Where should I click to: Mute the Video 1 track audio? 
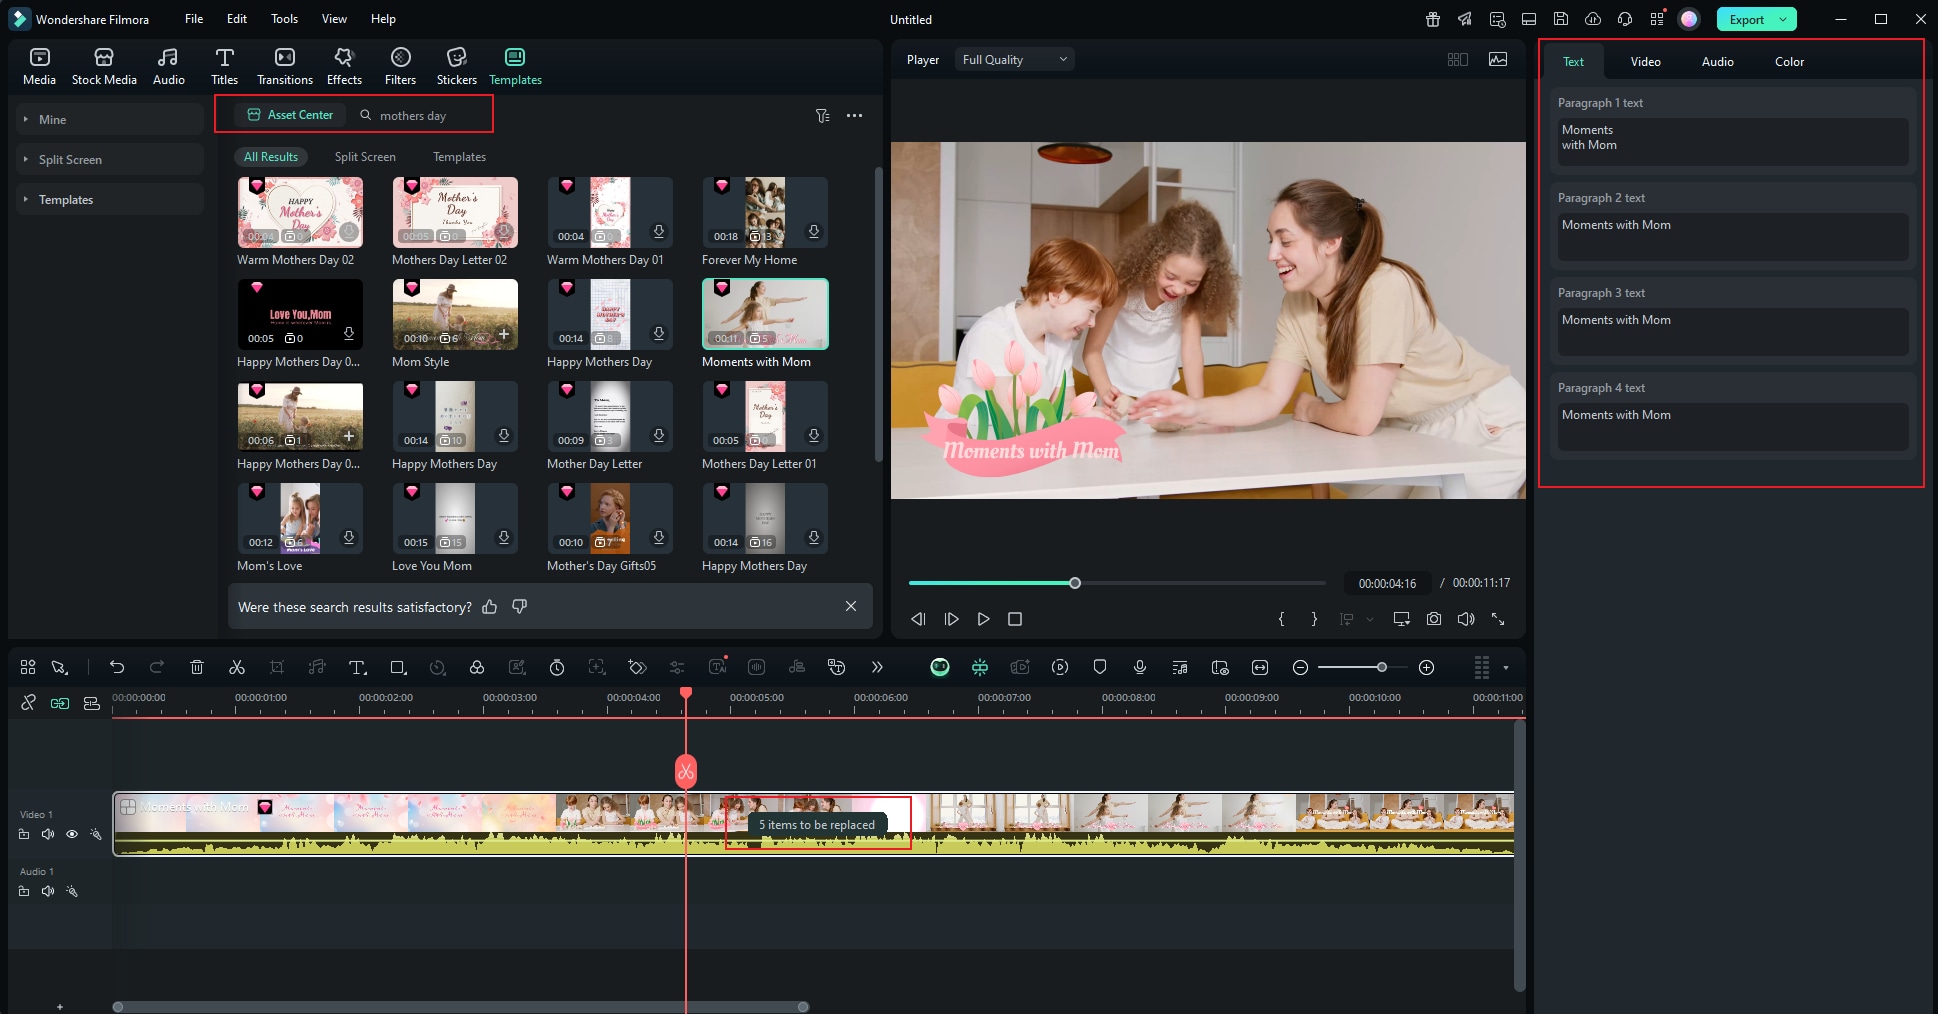(48, 834)
